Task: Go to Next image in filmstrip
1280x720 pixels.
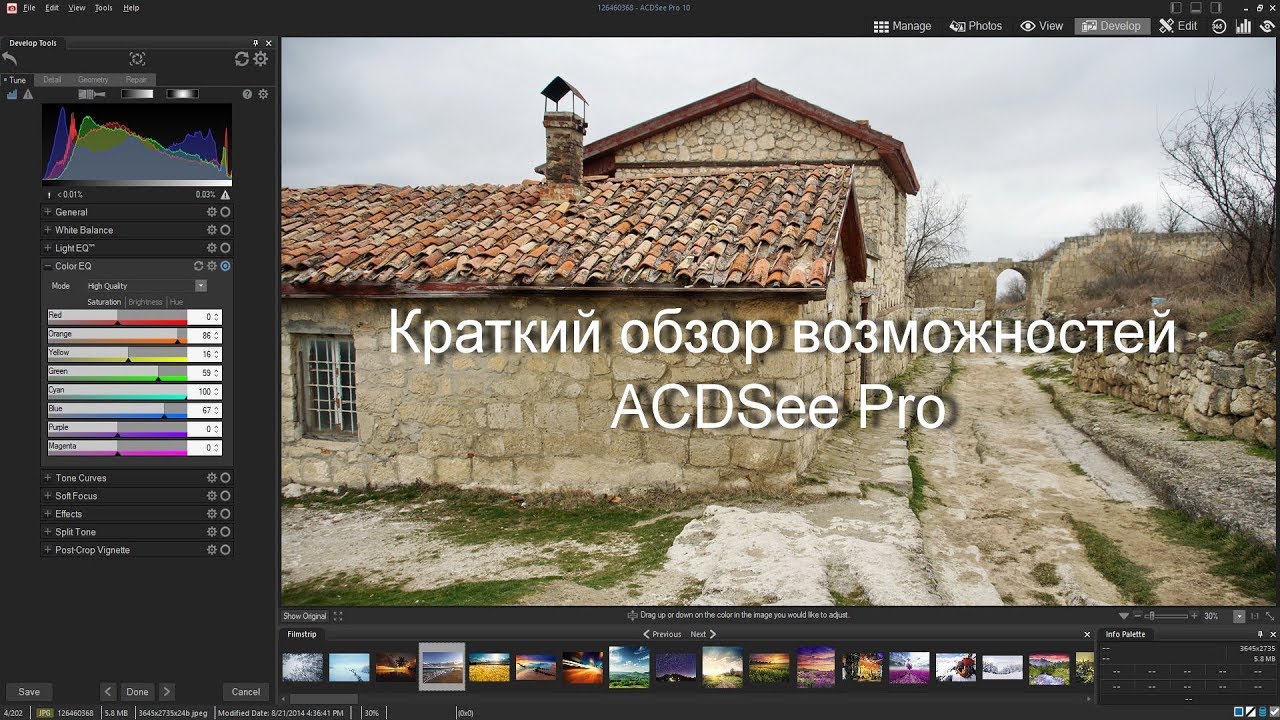Action: (703, 634)
